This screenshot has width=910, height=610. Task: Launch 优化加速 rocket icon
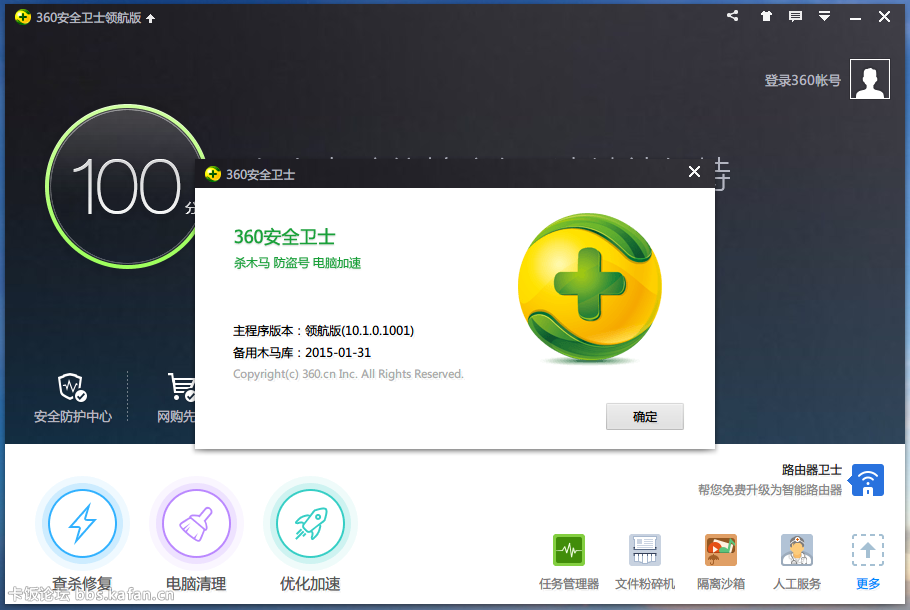[x=310, y=524]
